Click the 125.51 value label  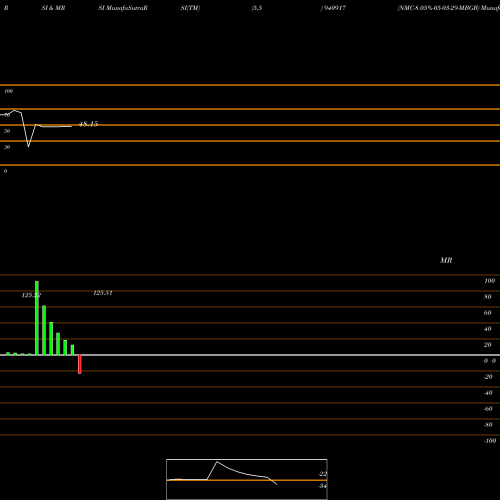(x=103, y=293)
